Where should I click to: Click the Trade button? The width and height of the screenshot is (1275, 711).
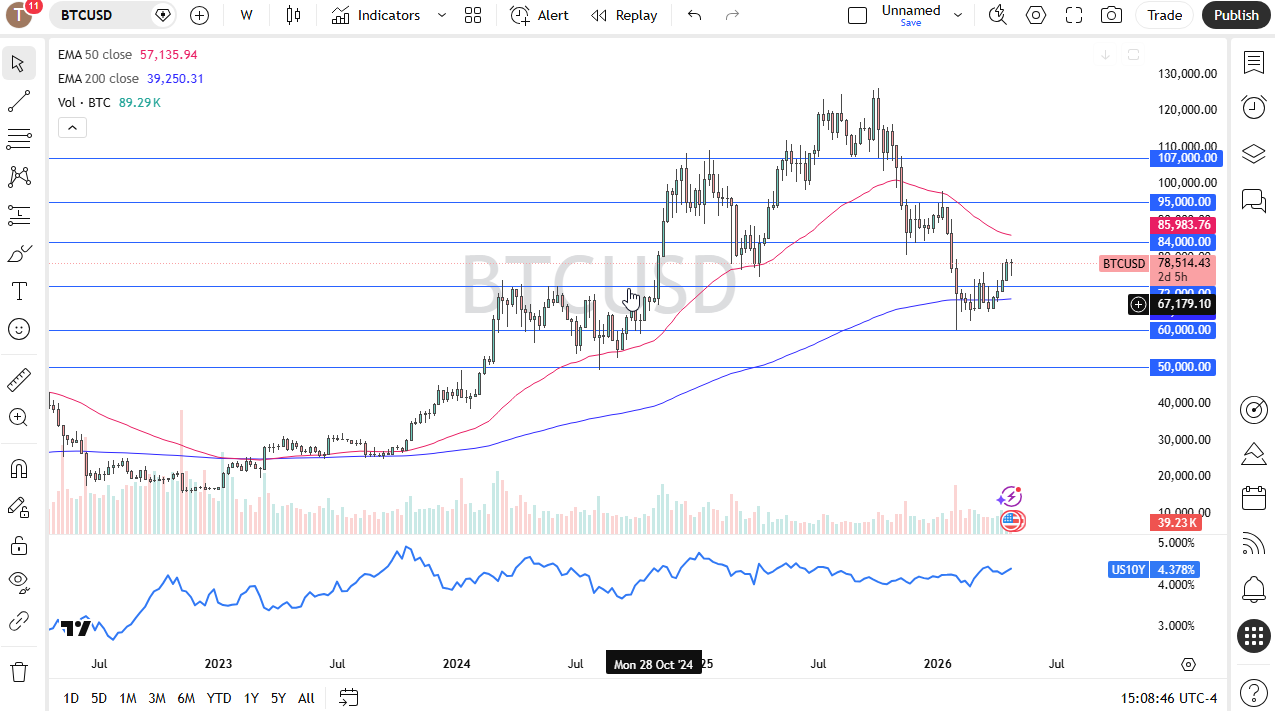(x=1164, y=15)
